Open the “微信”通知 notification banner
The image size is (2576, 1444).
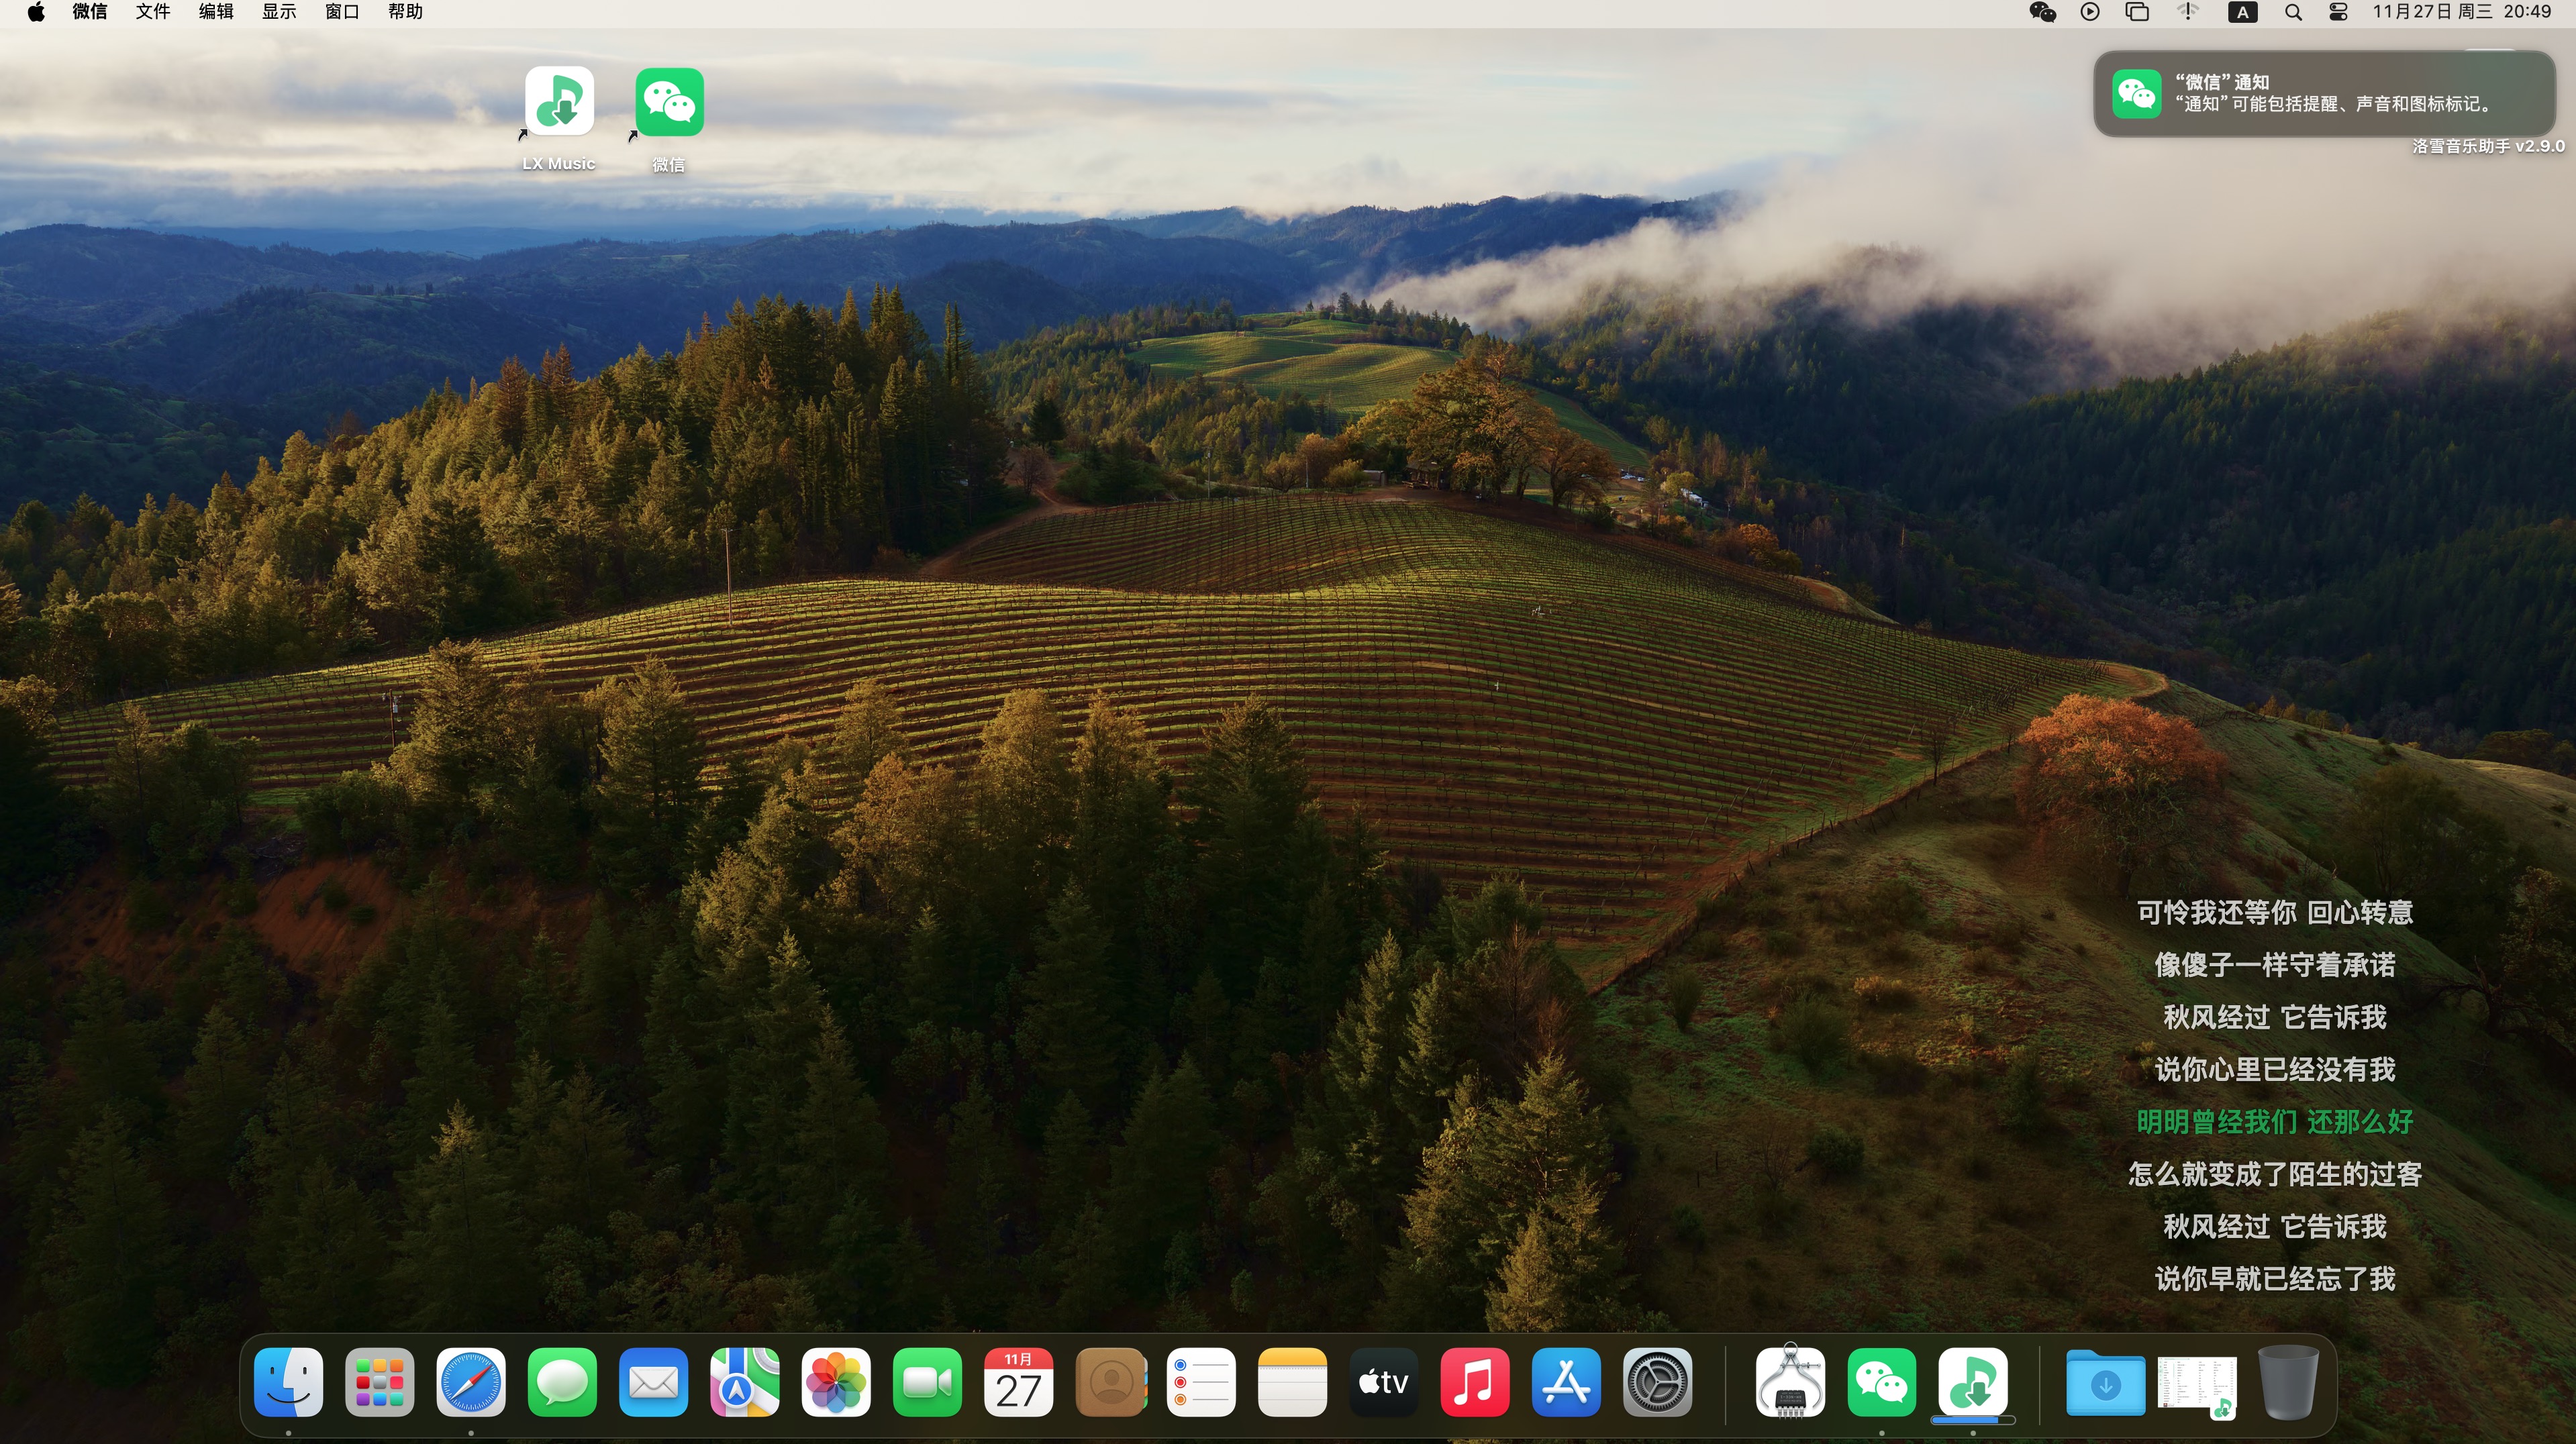pyautogui.click(x=2324, y=93)
